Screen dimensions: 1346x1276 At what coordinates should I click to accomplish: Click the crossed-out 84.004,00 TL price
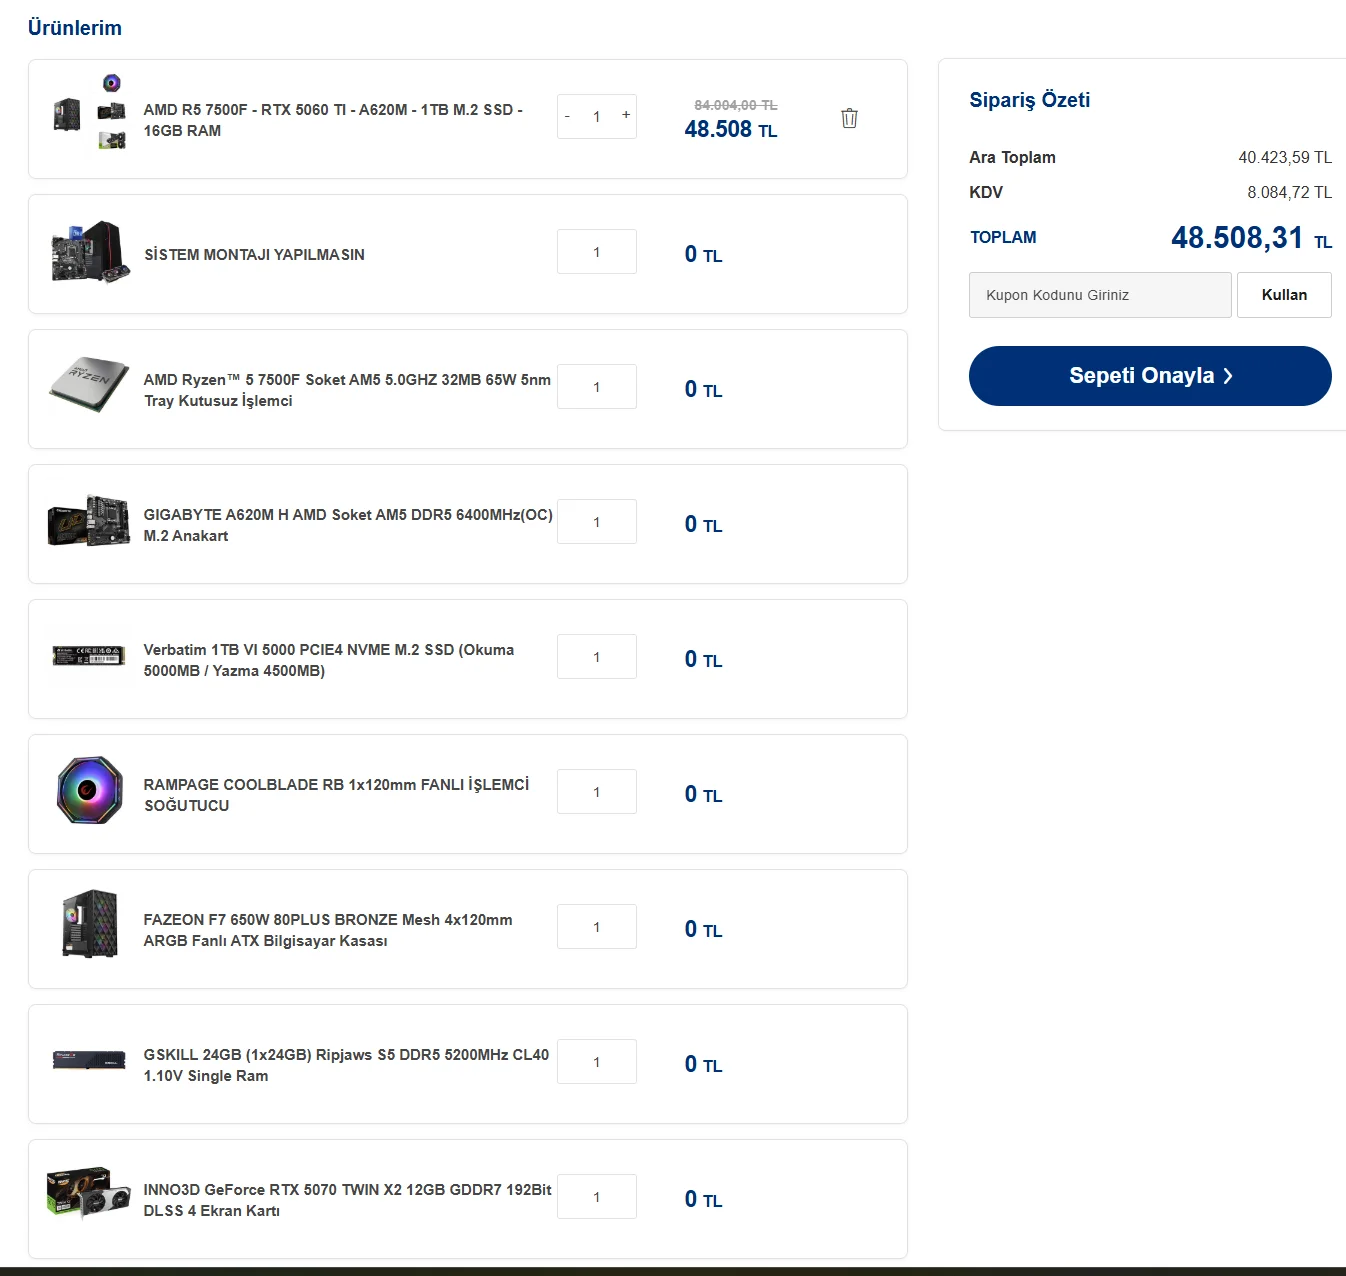(736, 105)
